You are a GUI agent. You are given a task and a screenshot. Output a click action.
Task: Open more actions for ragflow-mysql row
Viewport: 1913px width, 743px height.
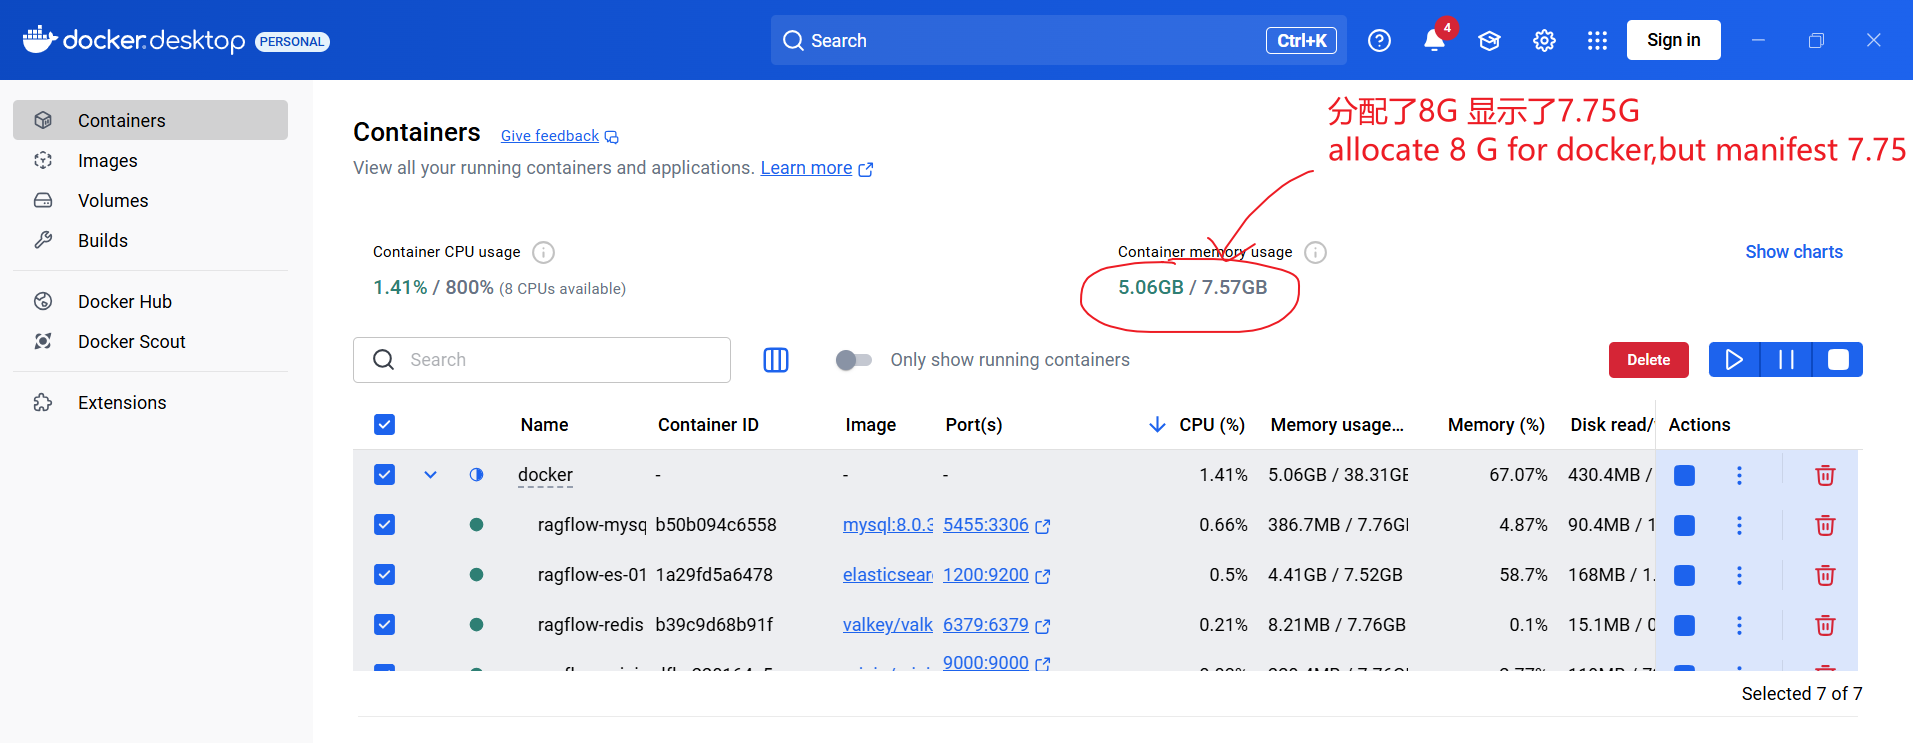pyautogui.click(x=1739, y=525)
